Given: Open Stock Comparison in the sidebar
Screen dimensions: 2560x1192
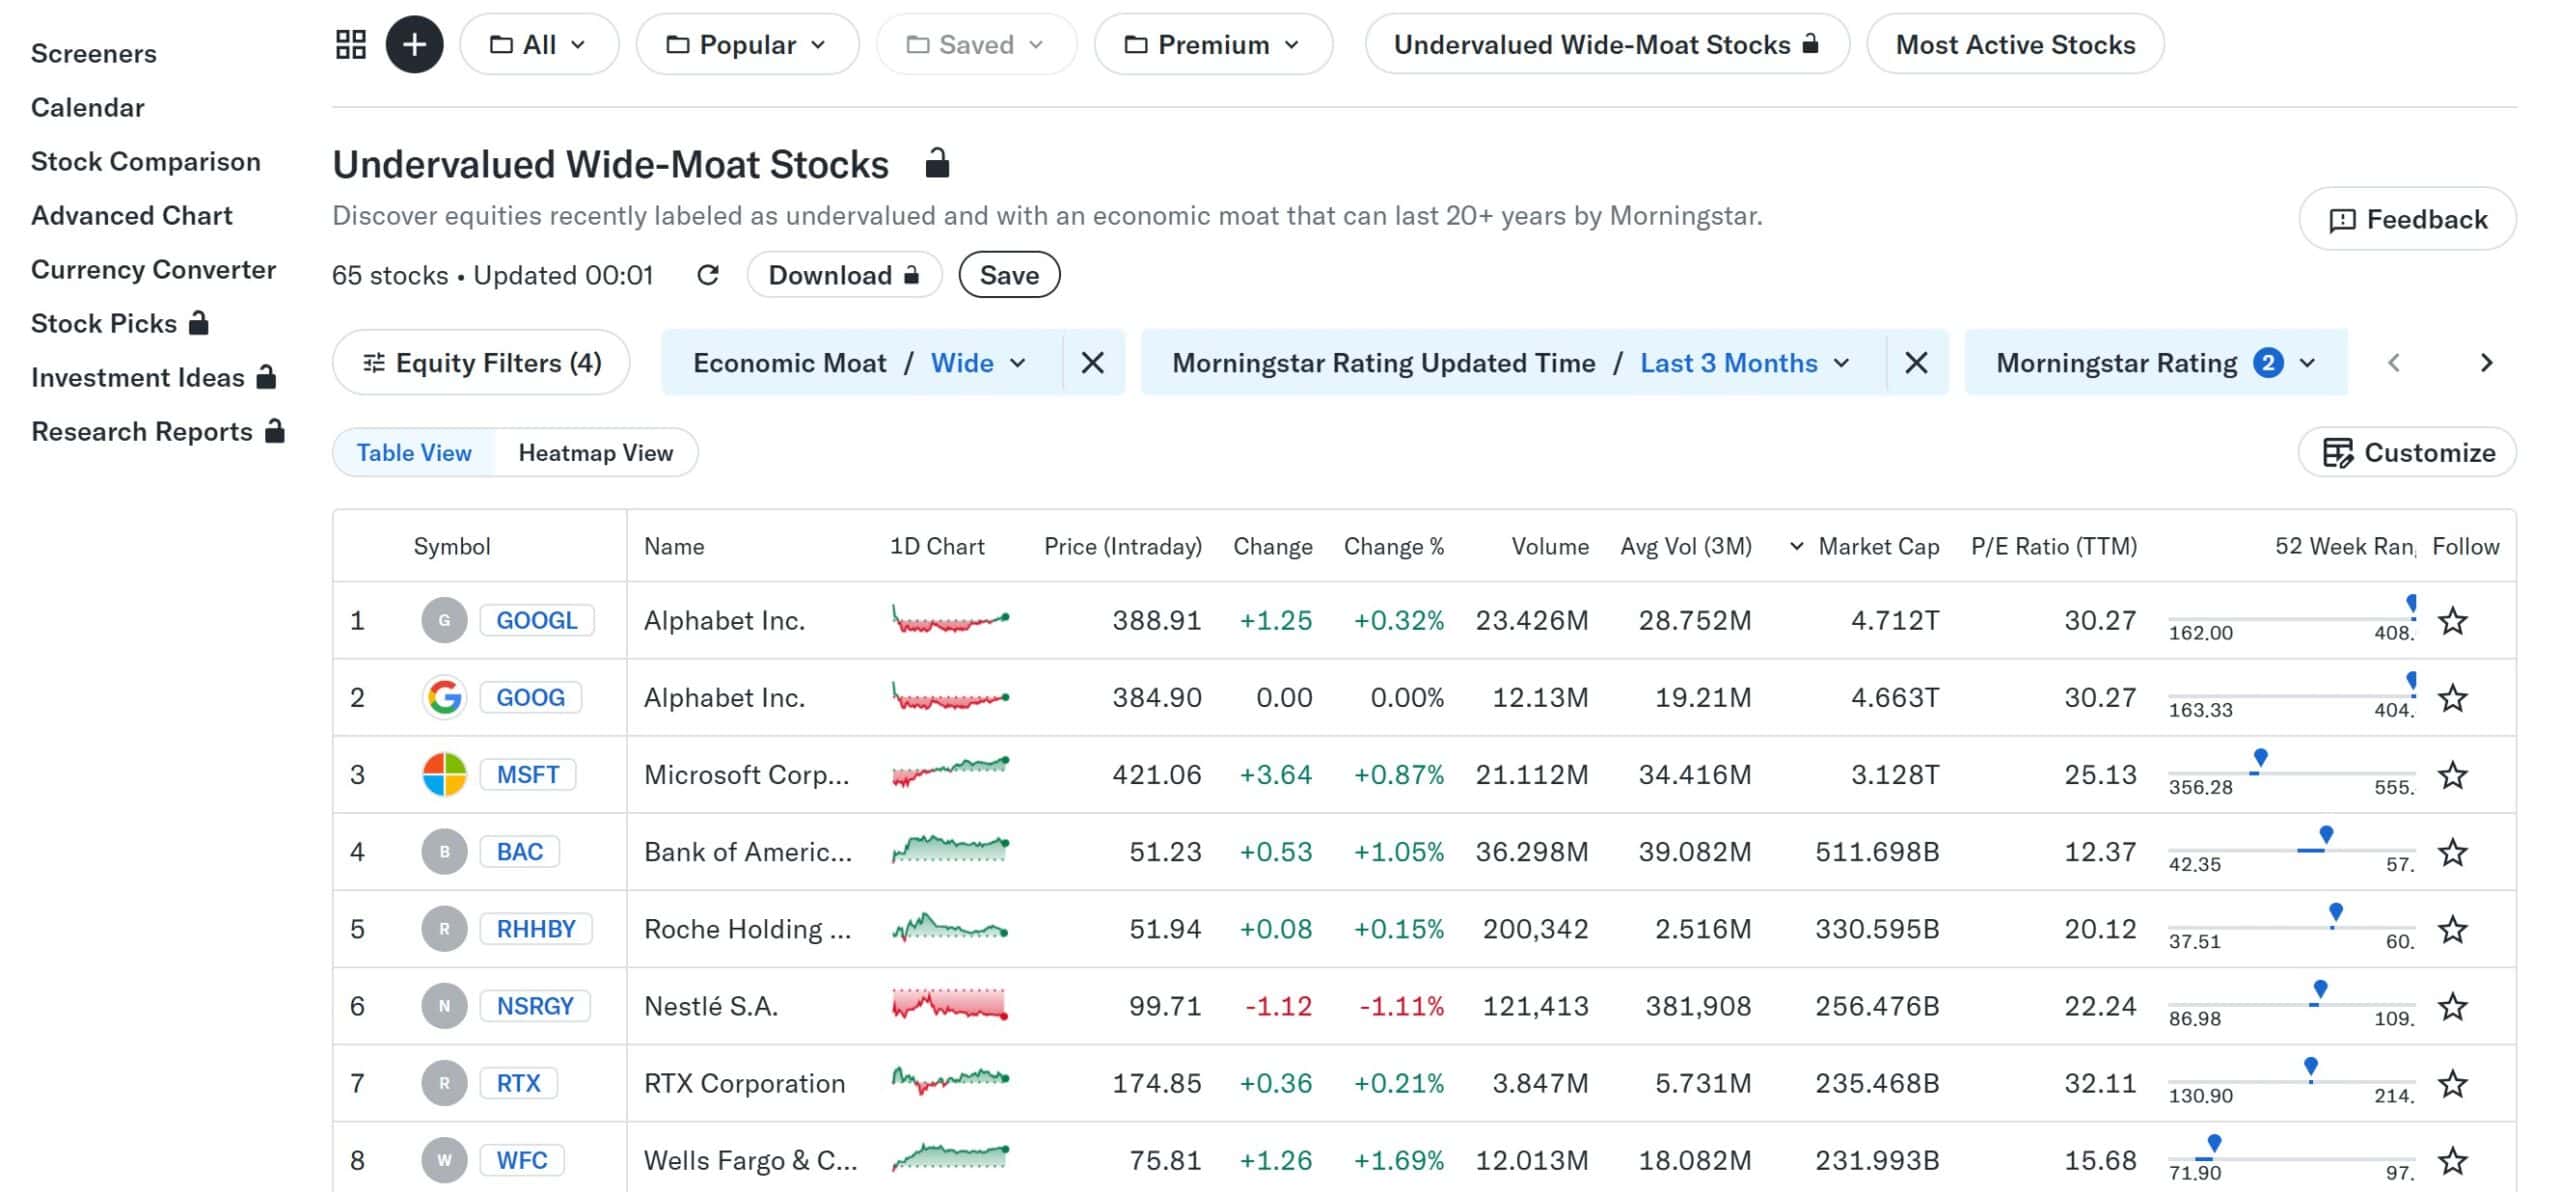Looking at the screenshot, I should pos(146,162).
